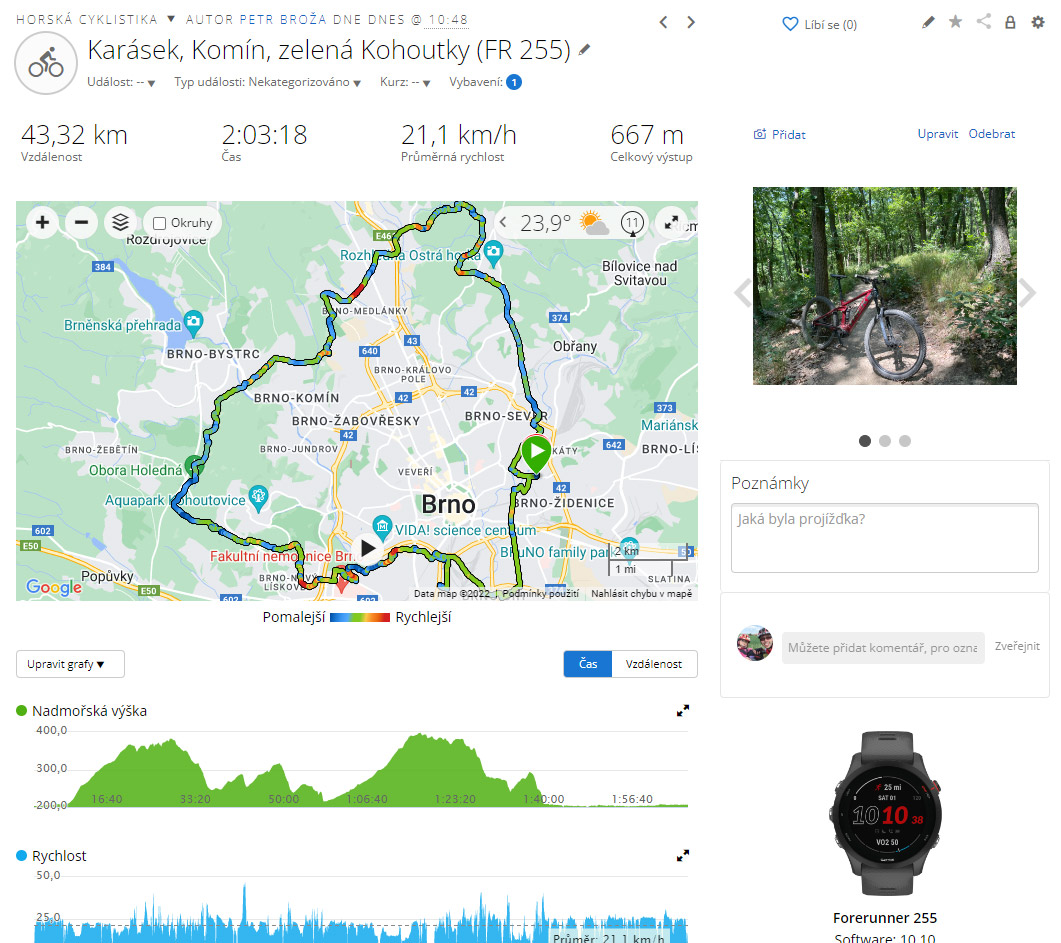The image size is (1061, 943).
Task: Zoom in the map with plus button
Action: tap(43, 222)
